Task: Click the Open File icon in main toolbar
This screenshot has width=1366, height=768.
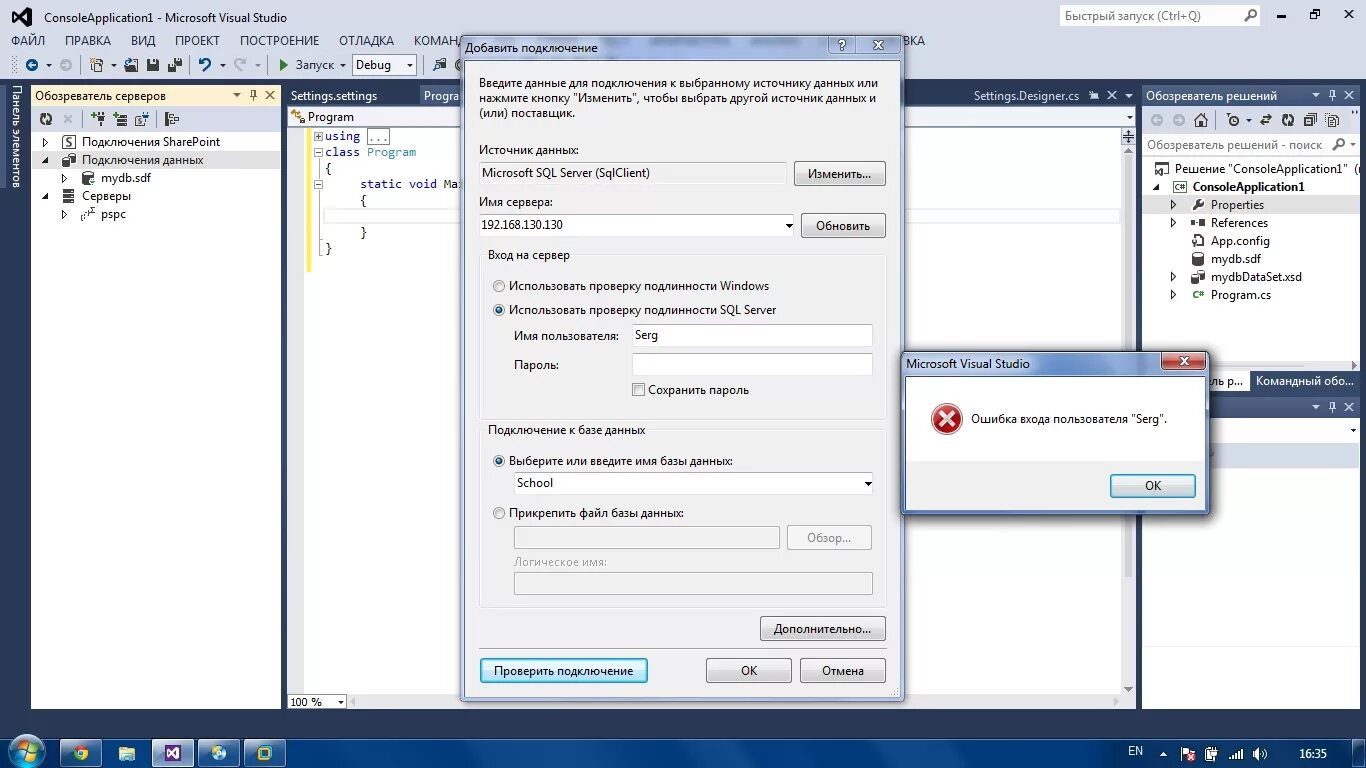Action: click(131, 65)
